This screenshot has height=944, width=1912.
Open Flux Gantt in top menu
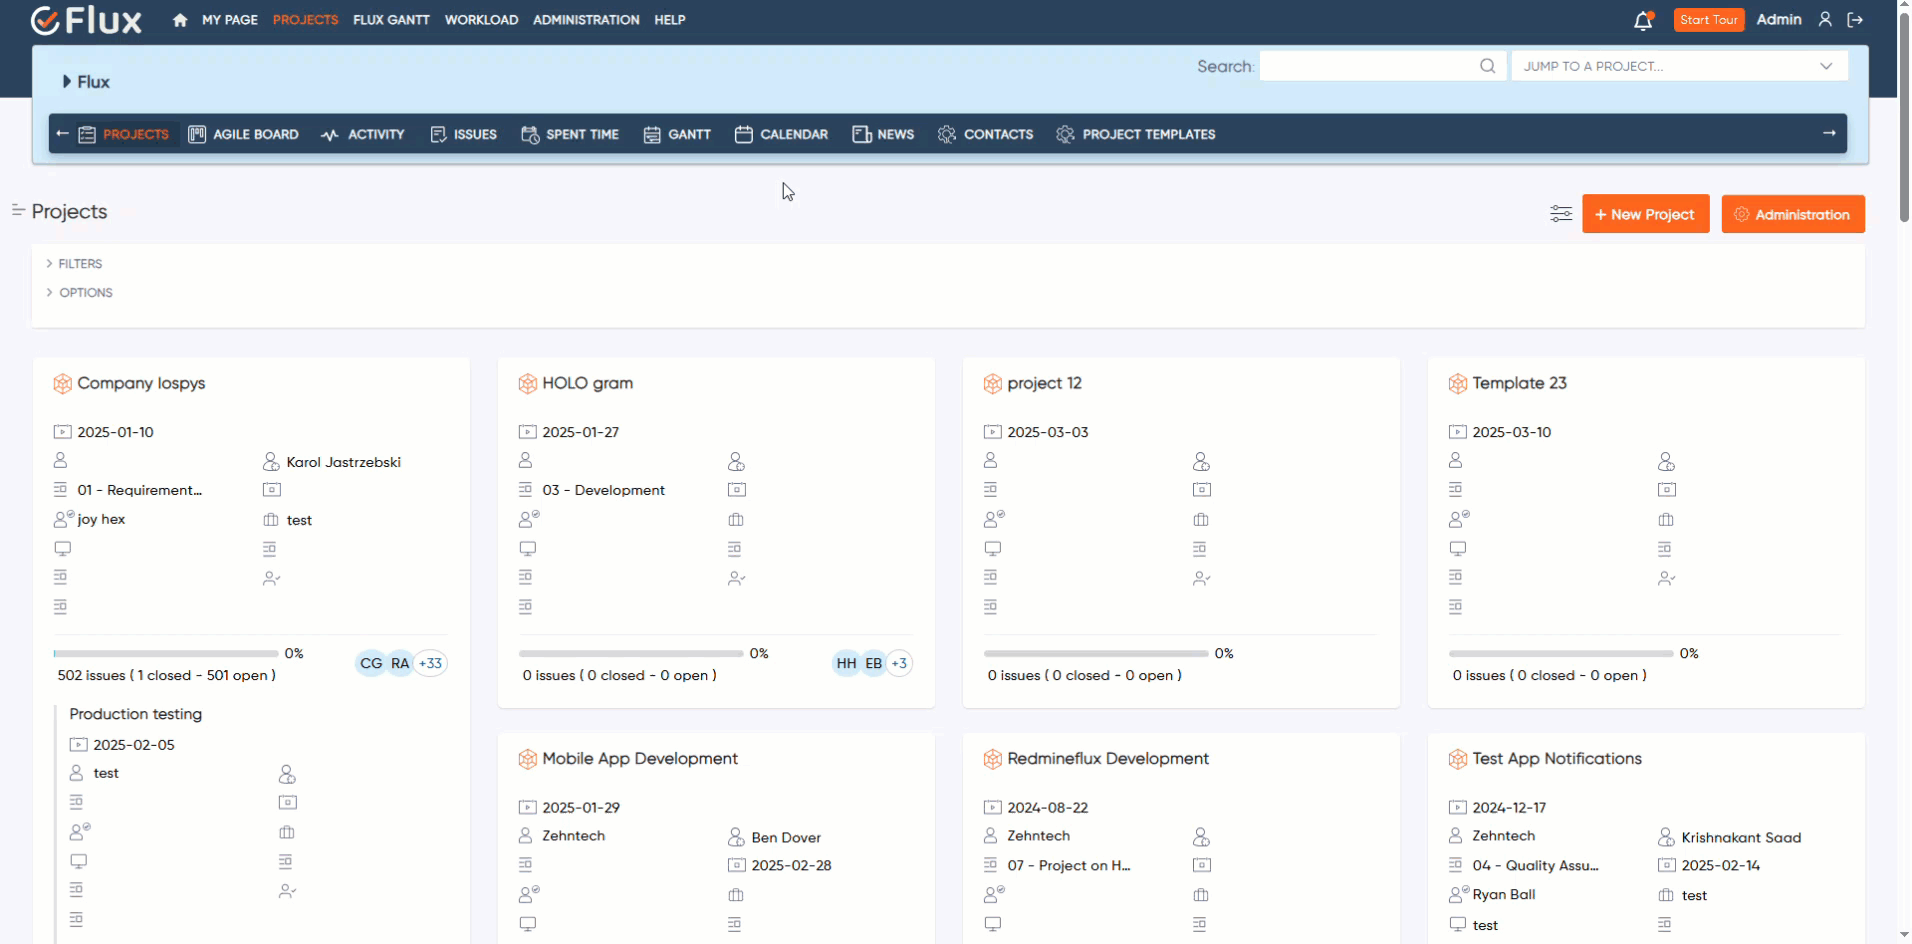pyautogui.click(x=391, y=20)
